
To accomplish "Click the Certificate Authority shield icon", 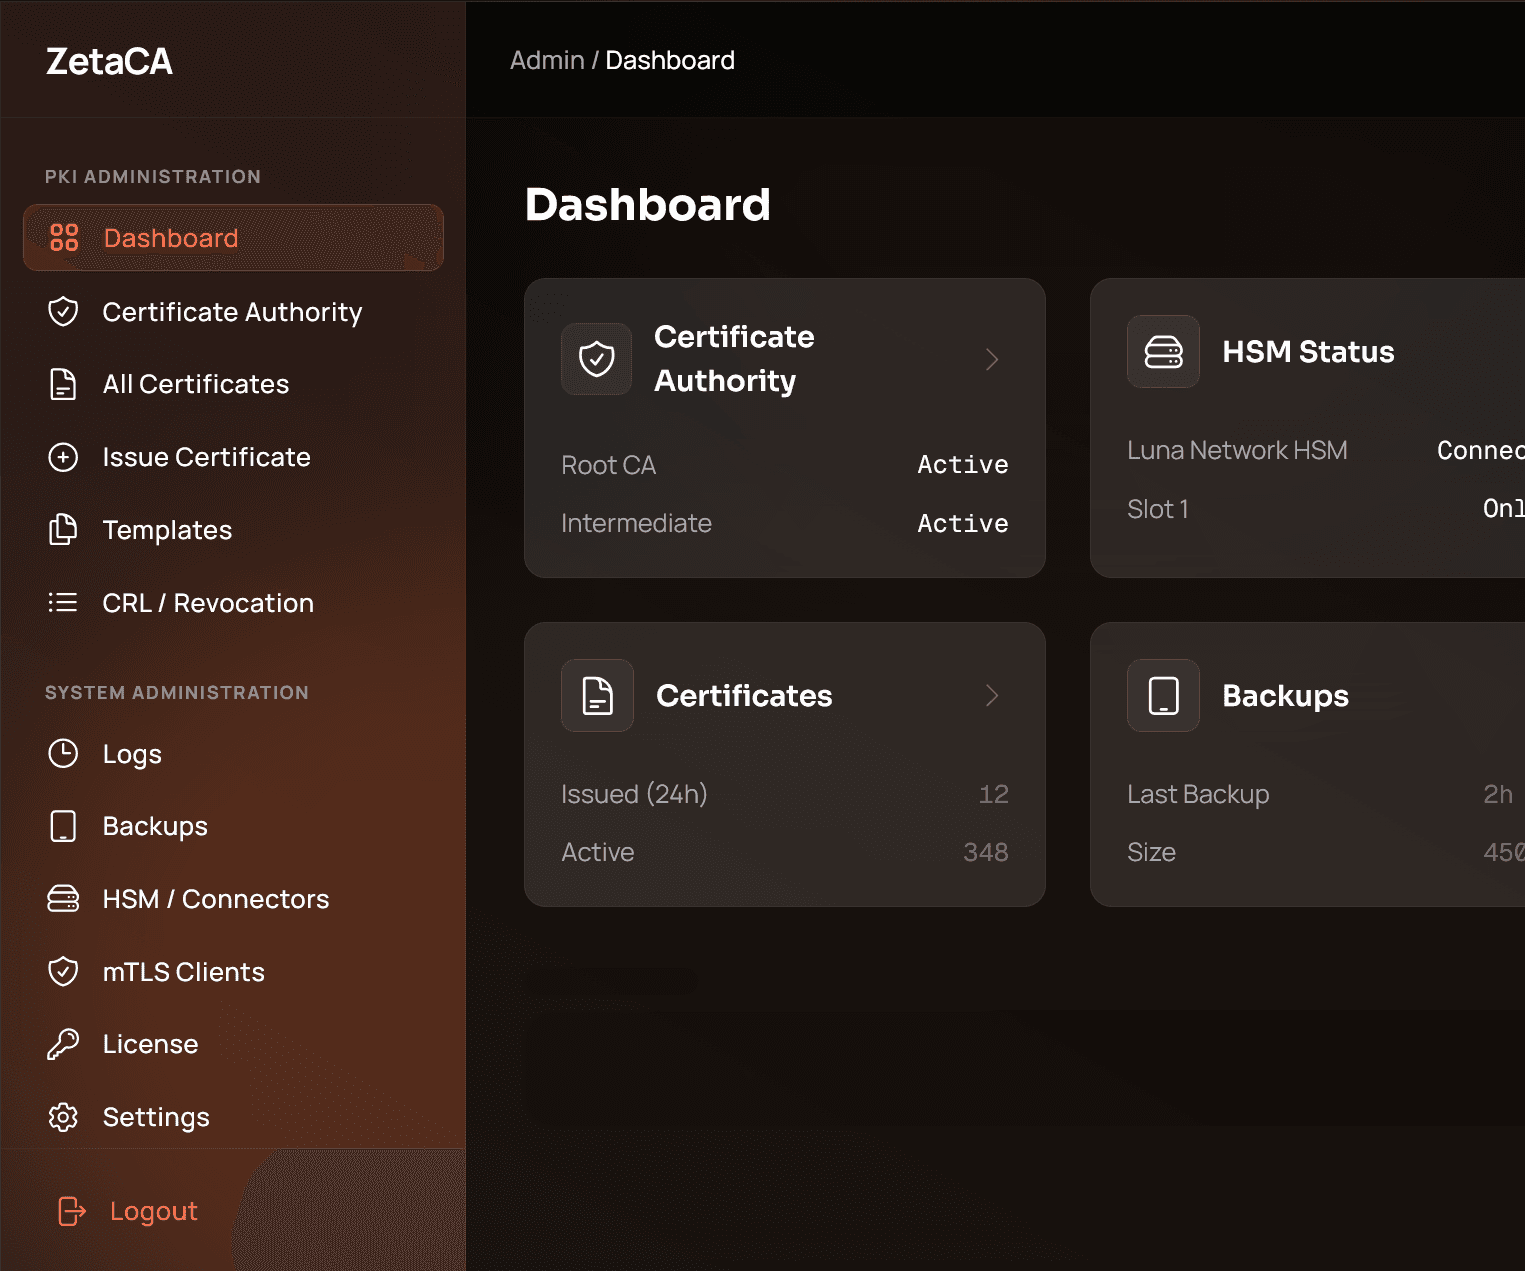I will coord(64,311).
